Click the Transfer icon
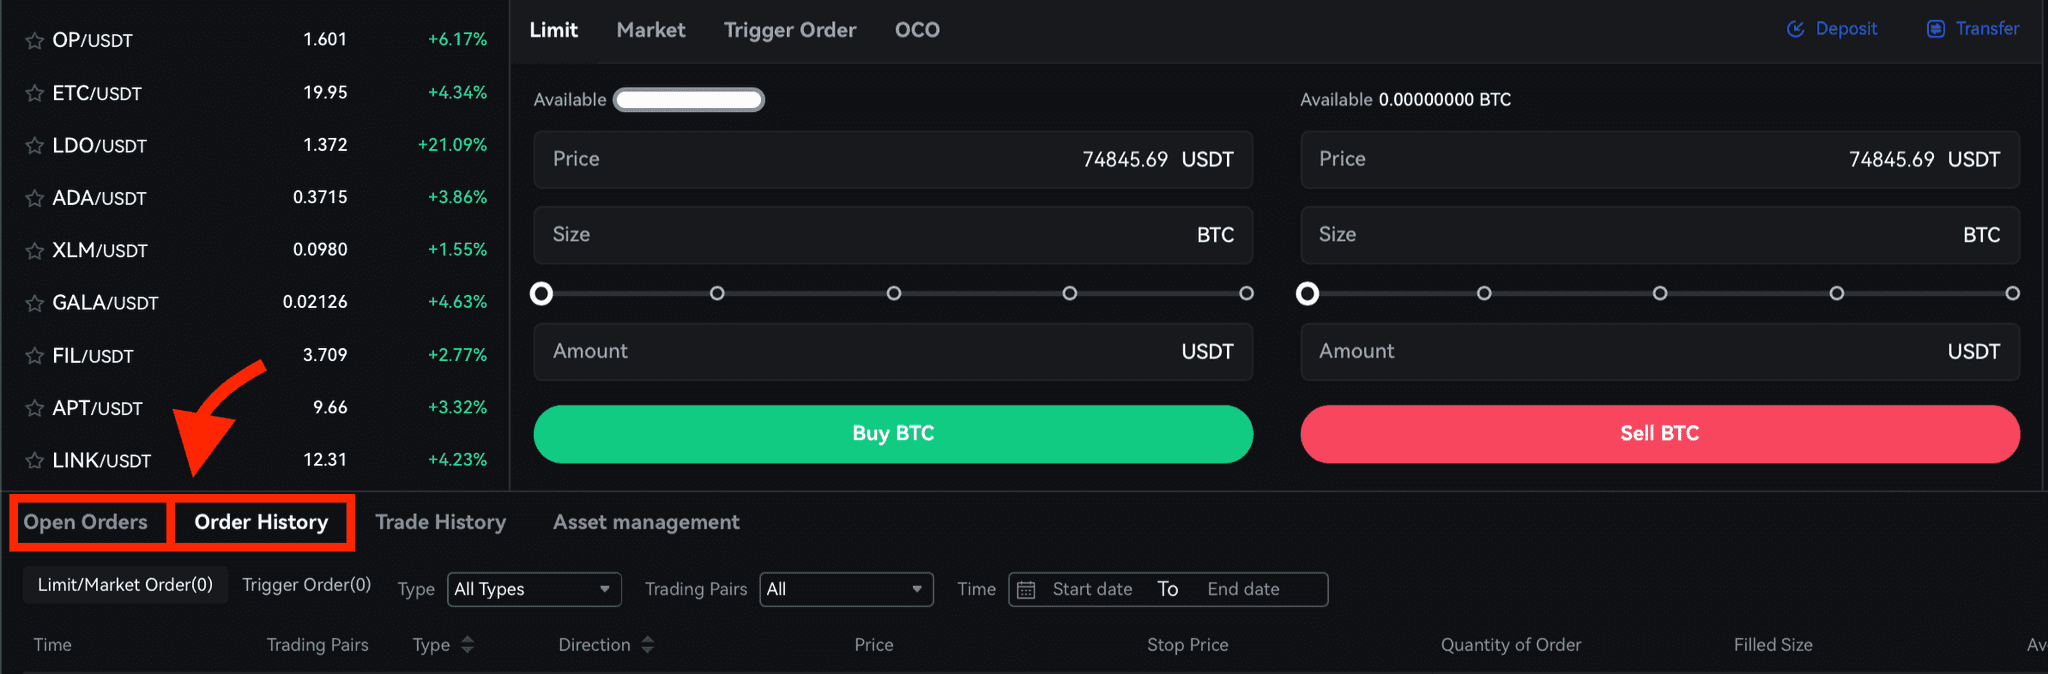 [x=1936, y=29]
